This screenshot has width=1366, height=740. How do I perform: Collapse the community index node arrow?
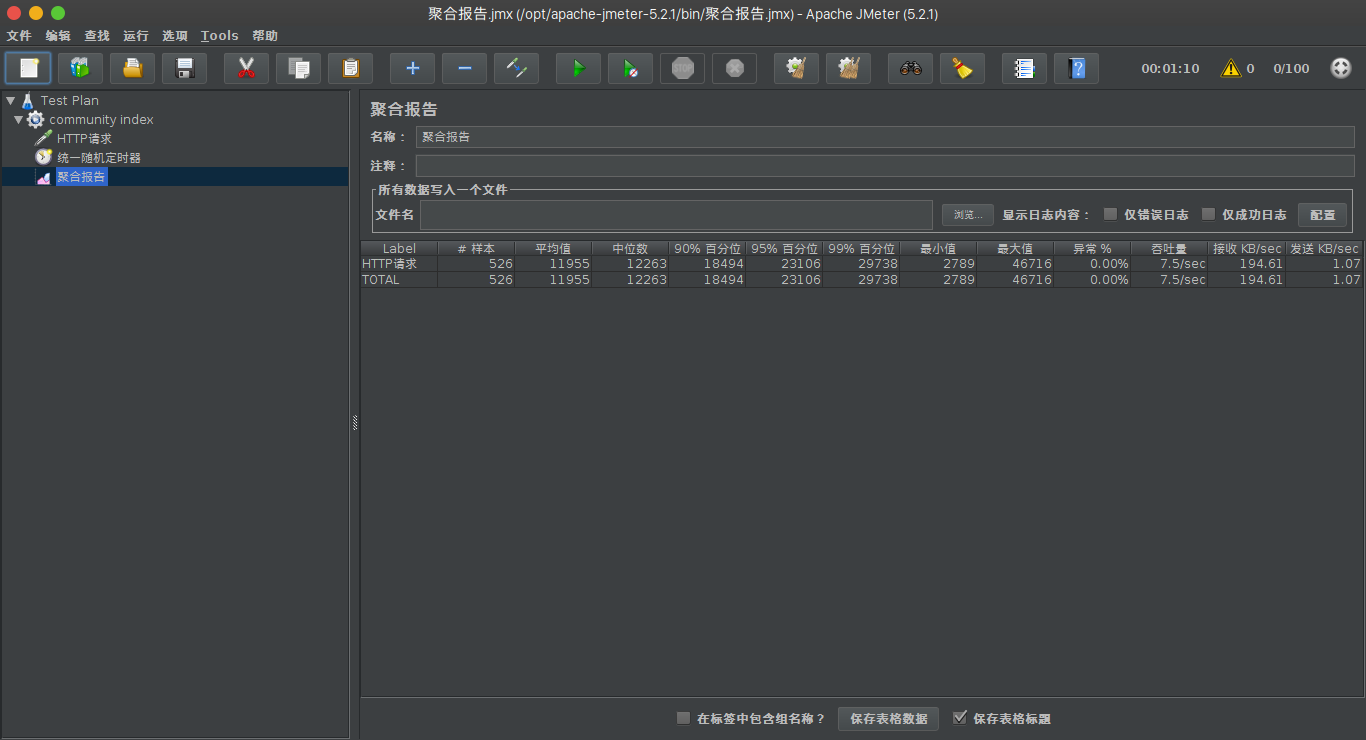(18, 119)
